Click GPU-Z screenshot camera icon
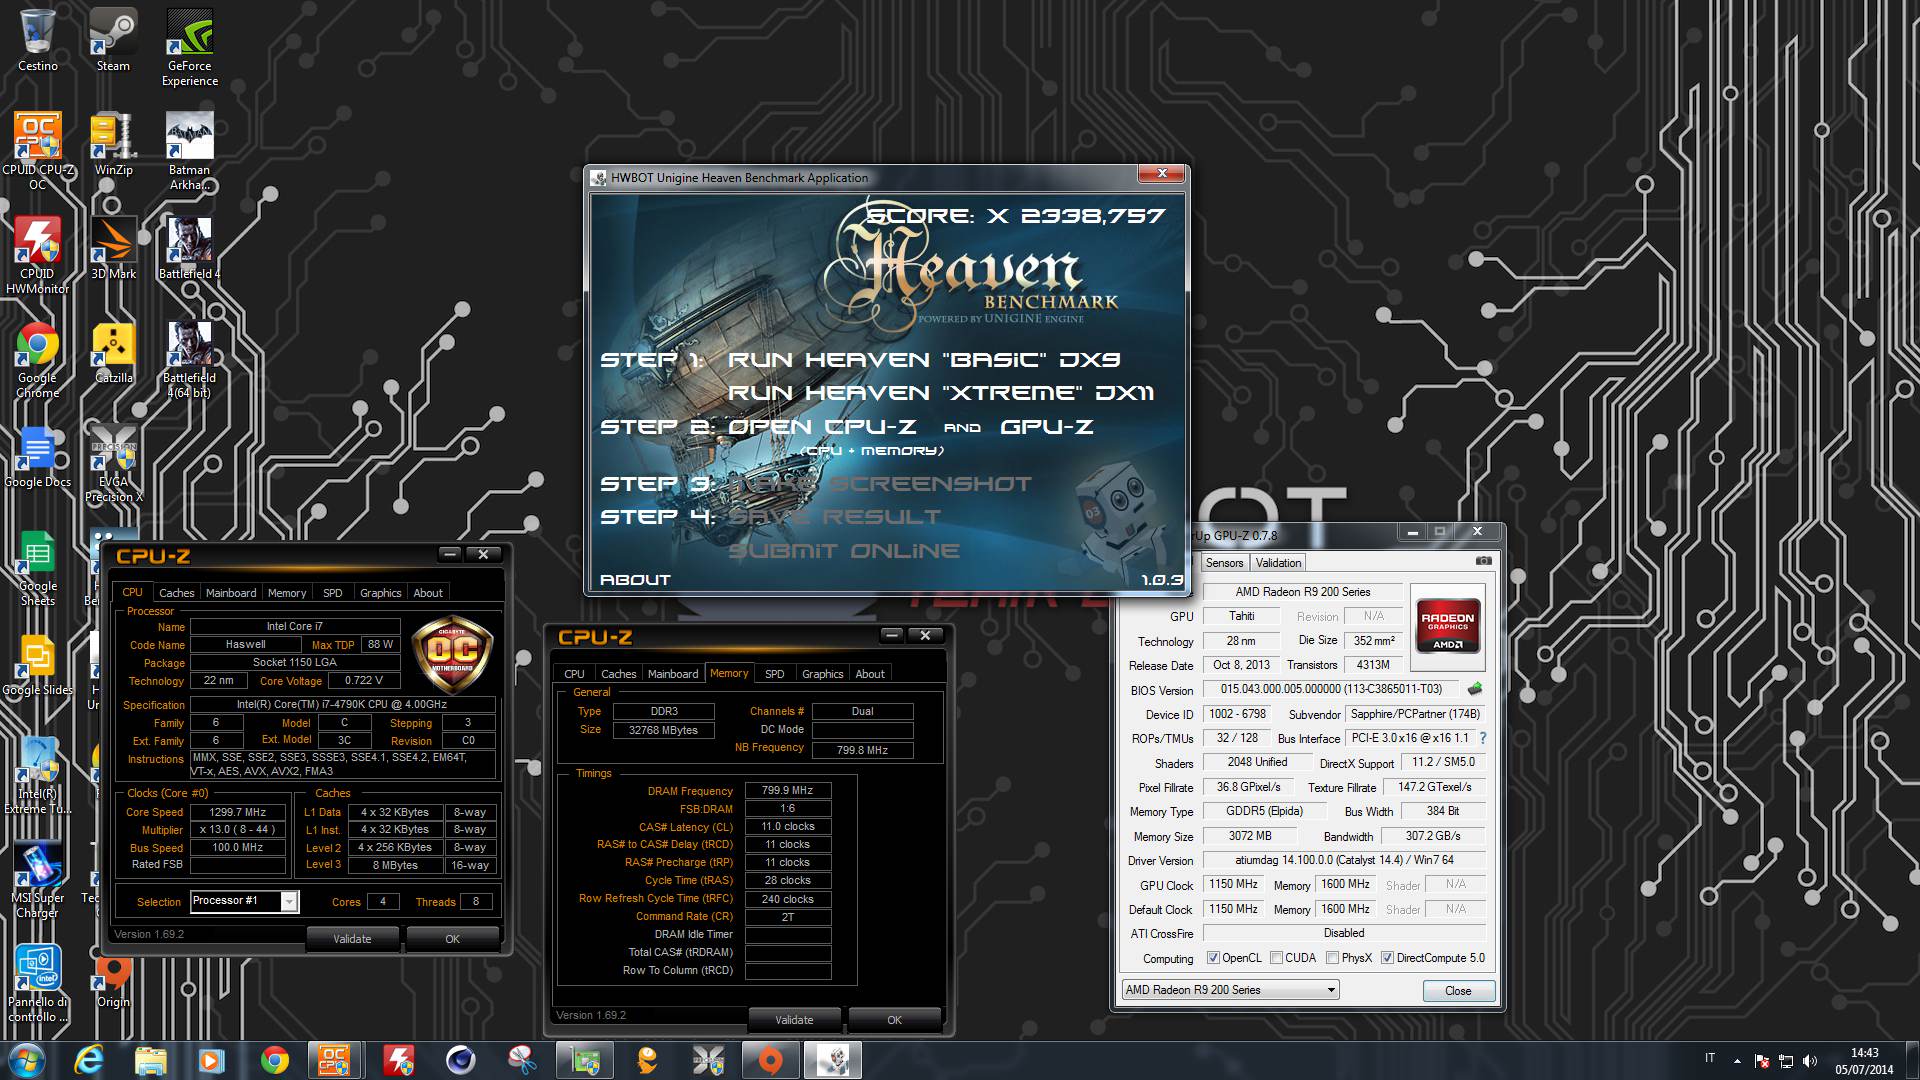Viewport: 1920px width, 1080px height. pos(1484,561)
